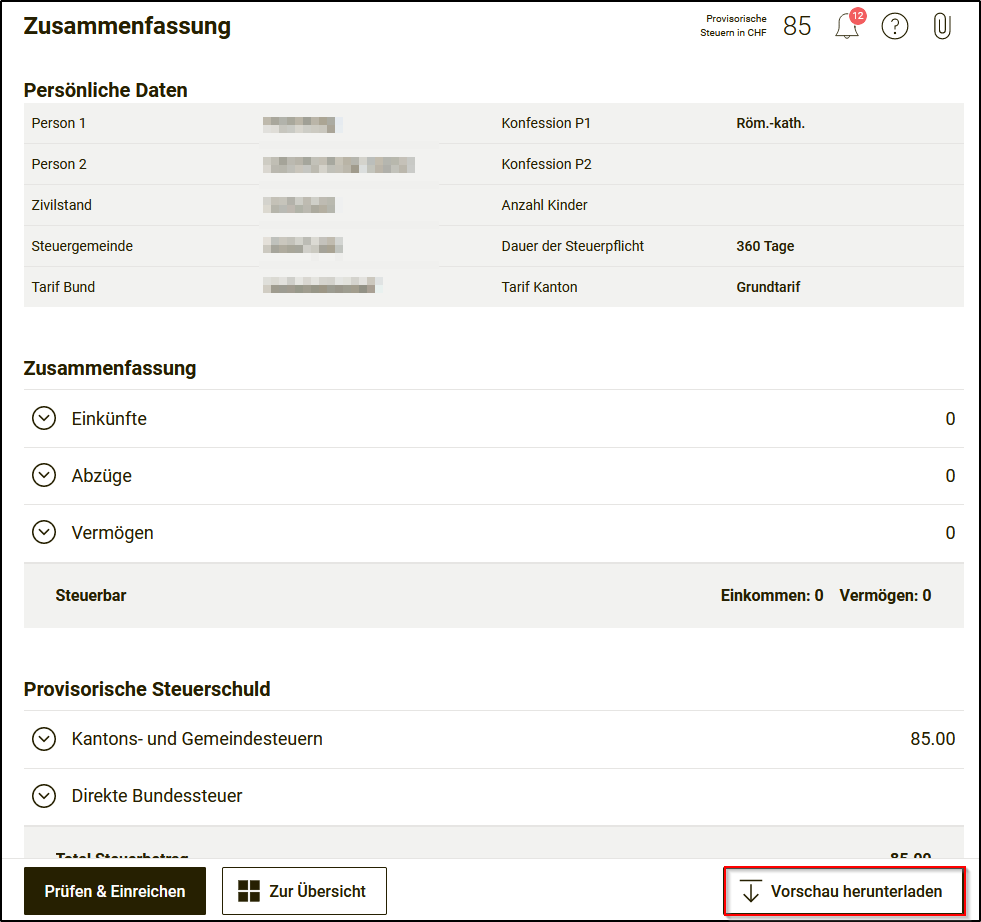Screen dimensions: 981x922
Task: Click the Kantons- und Gemeindesteuern label
Action: click(x=197, y=739)
